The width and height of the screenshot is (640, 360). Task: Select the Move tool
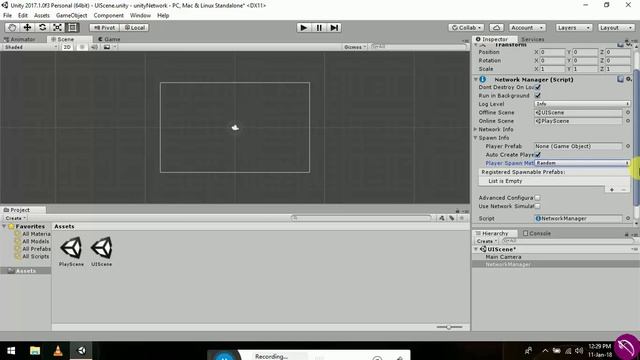click(27, 27)
